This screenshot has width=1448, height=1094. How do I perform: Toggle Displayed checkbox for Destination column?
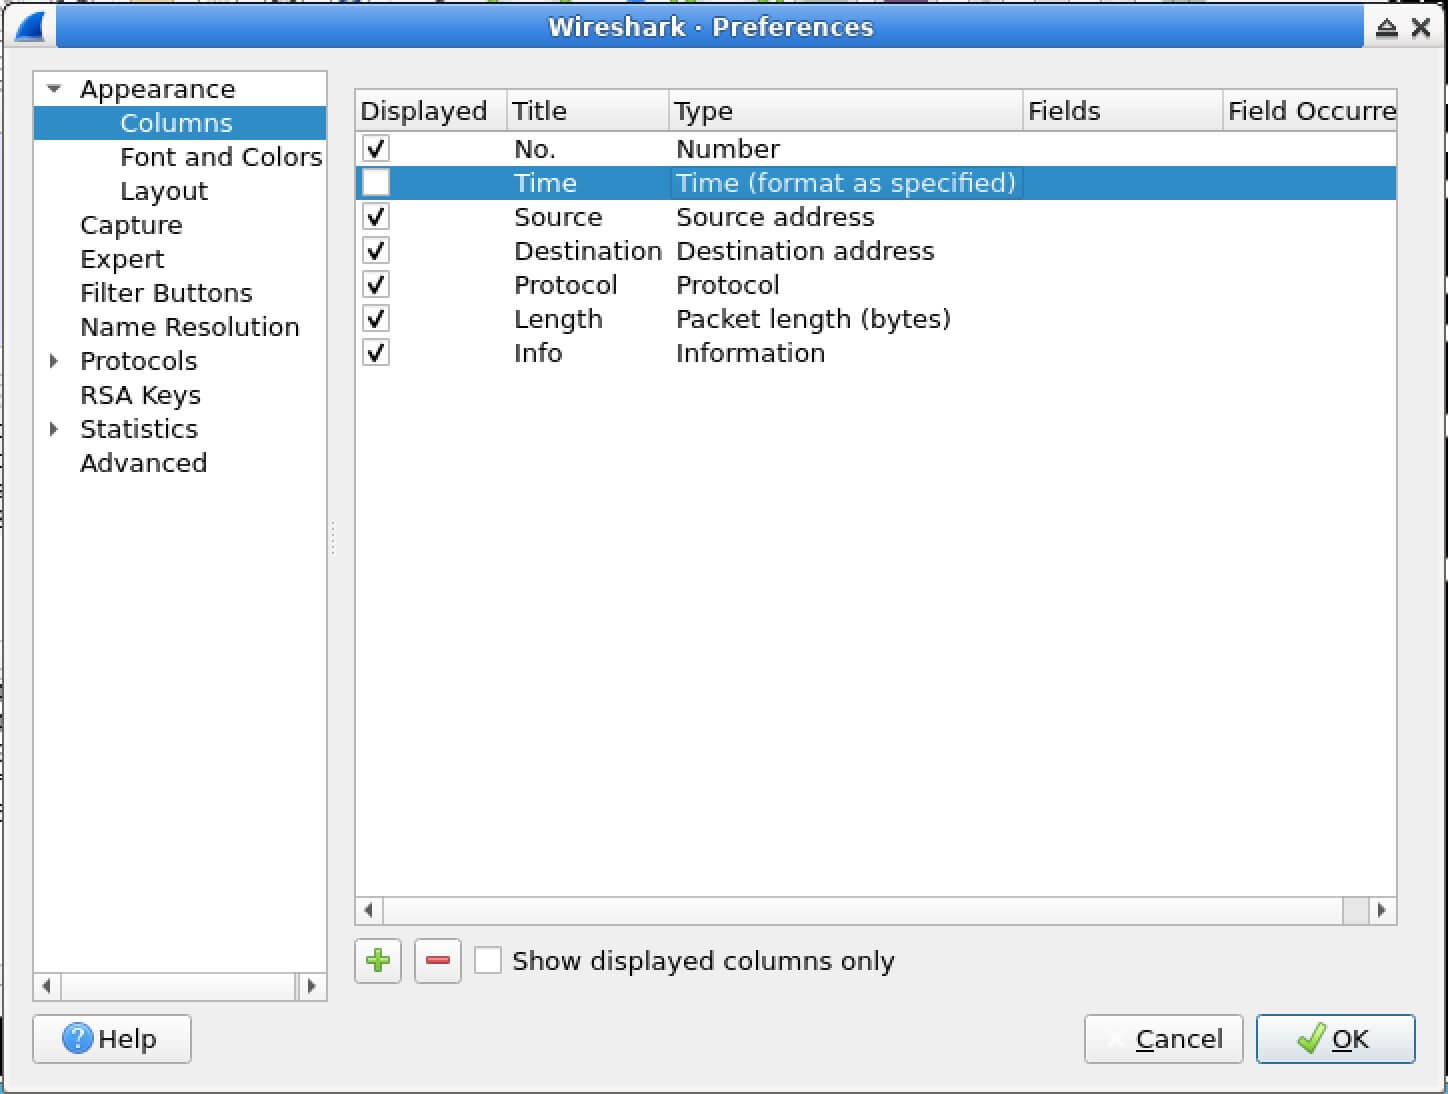(x=376, y=251)
